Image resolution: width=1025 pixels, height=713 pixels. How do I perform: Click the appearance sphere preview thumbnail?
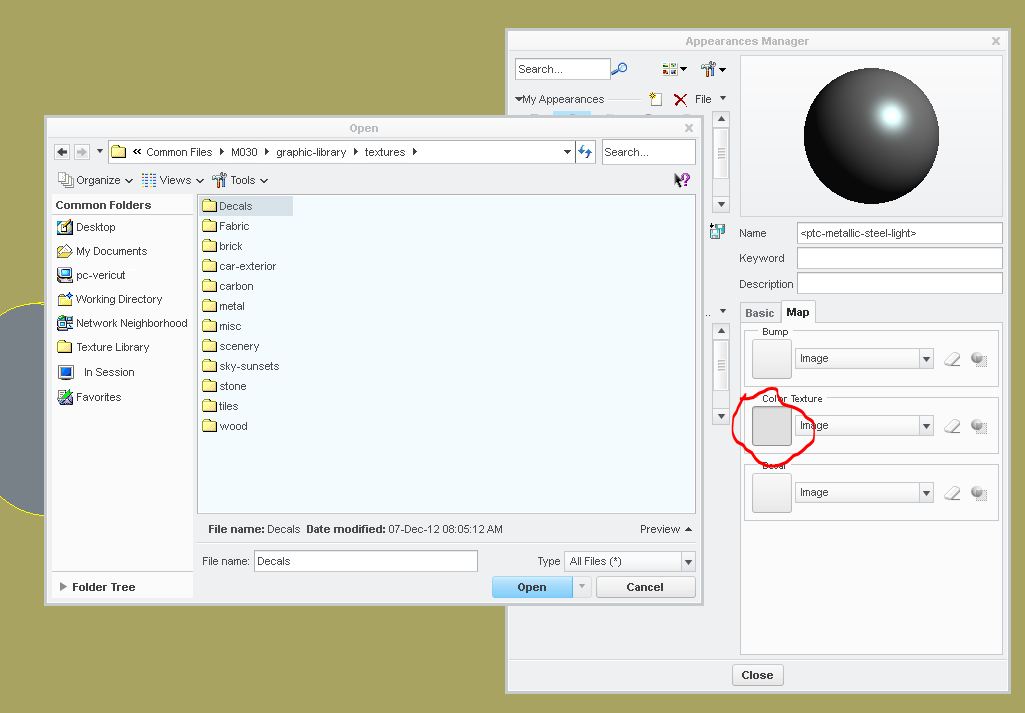click(871, 136)
